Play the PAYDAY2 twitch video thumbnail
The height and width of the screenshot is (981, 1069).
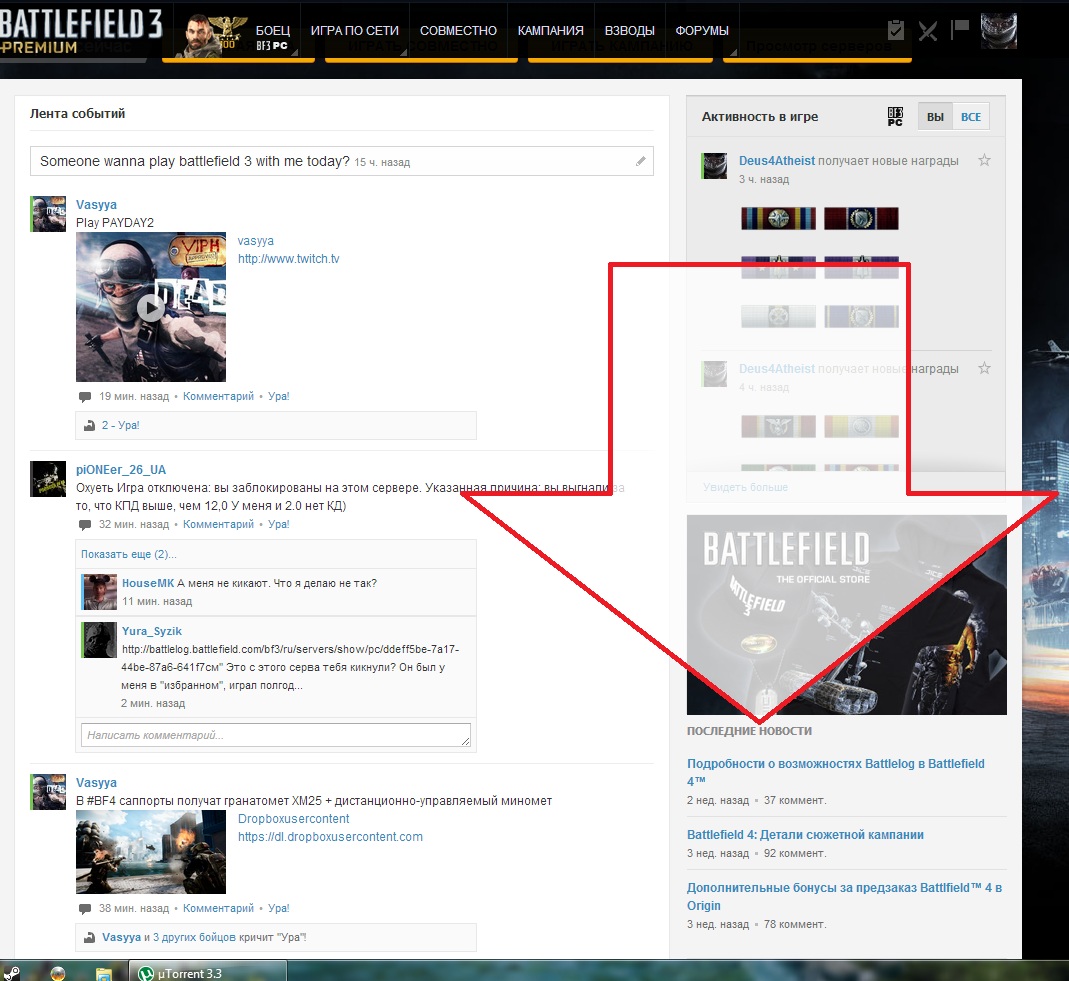pos(151,307)
